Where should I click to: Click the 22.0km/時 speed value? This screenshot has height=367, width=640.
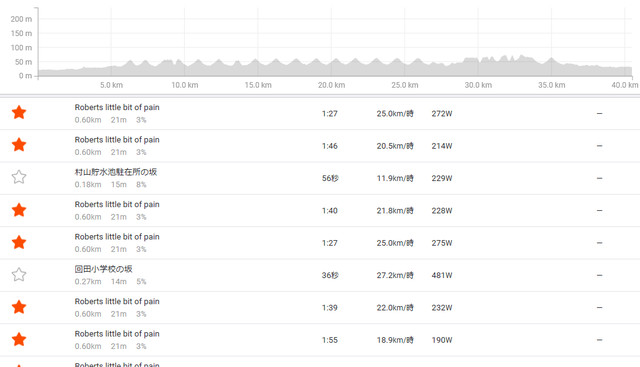(395, 307)
